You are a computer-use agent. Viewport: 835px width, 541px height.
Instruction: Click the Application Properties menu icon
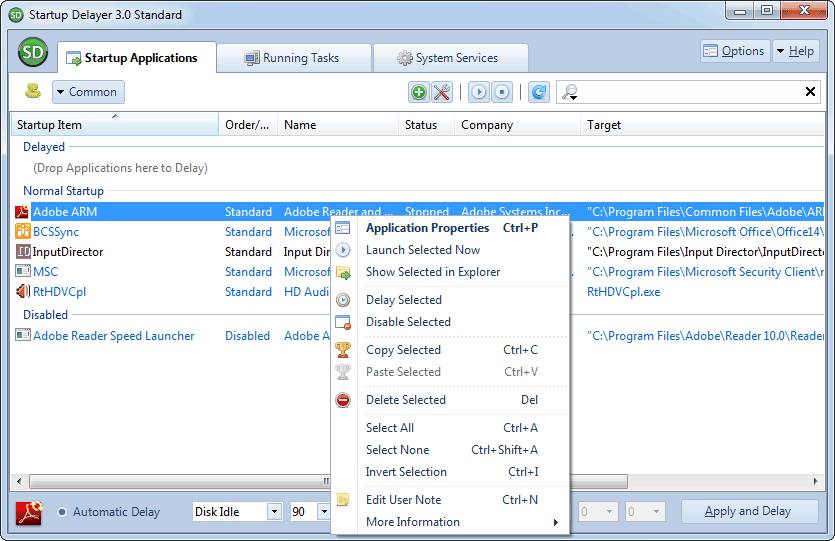pos(343,228)
